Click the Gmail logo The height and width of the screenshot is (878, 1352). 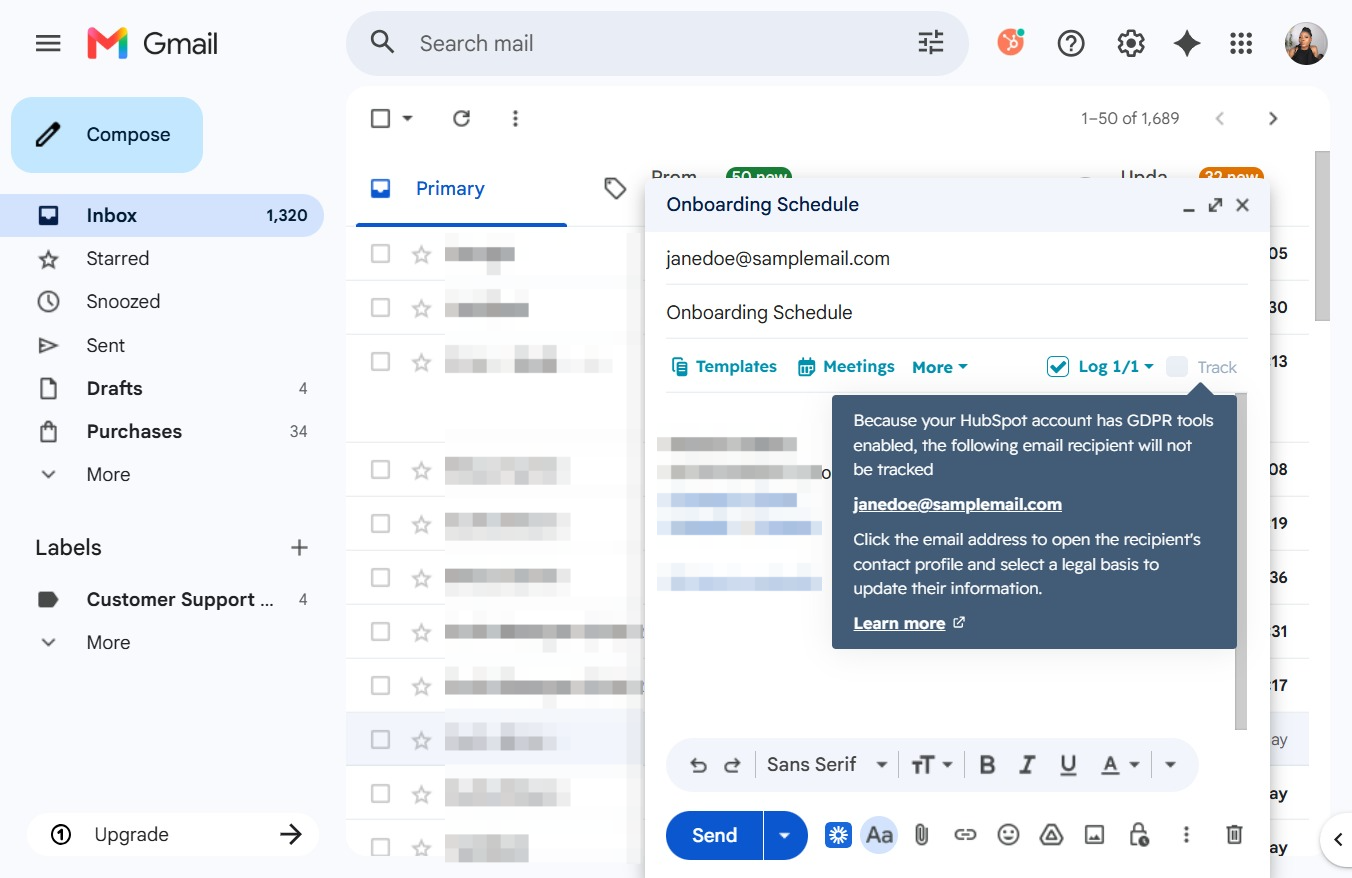(152, 44)
